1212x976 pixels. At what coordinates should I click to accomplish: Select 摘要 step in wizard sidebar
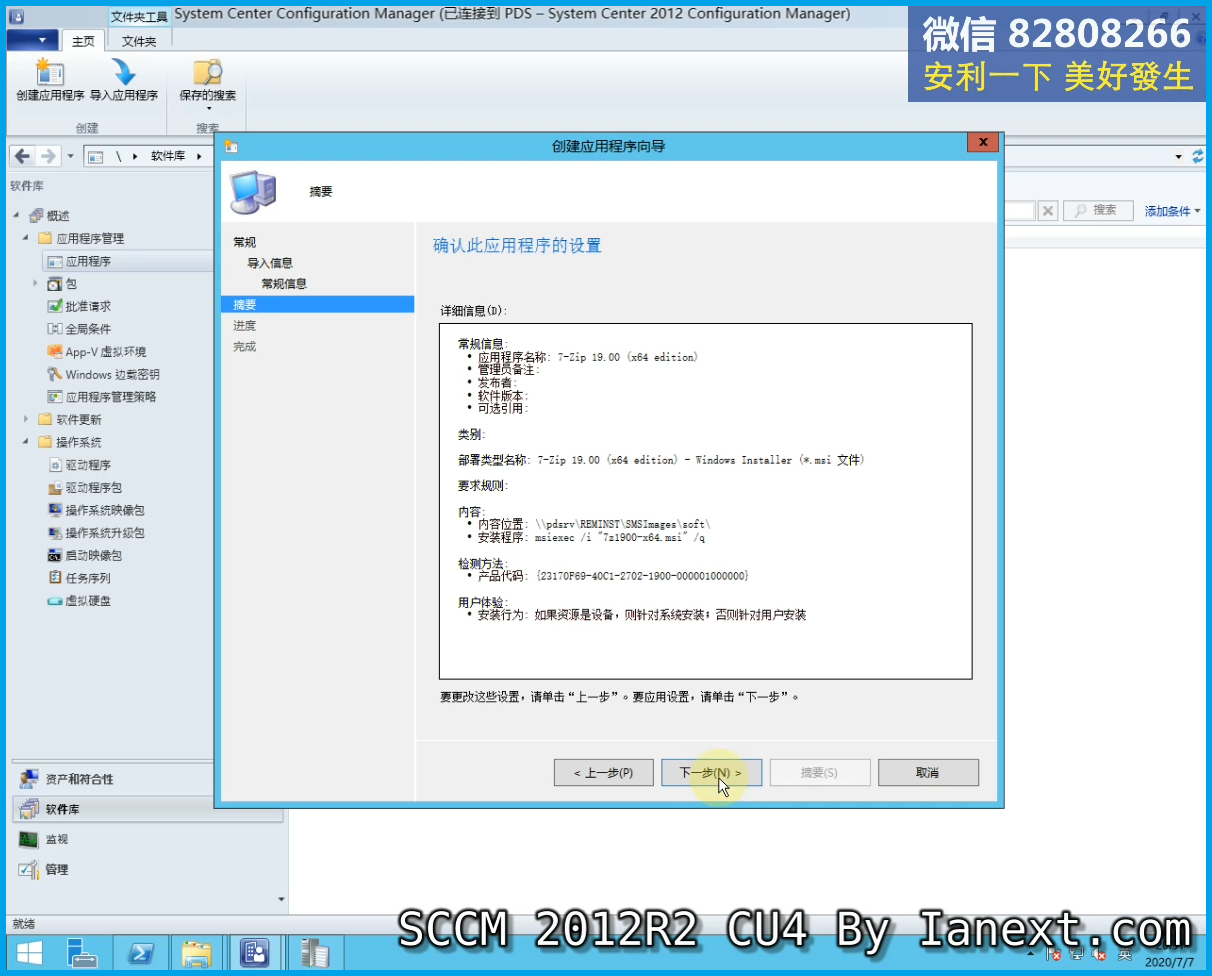click(x=317, y=305)
